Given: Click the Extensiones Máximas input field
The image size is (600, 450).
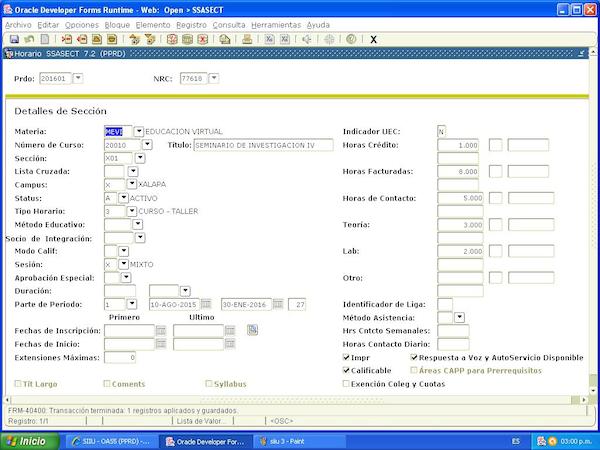Looking at the screenshot, I should (x=119, y=357).
